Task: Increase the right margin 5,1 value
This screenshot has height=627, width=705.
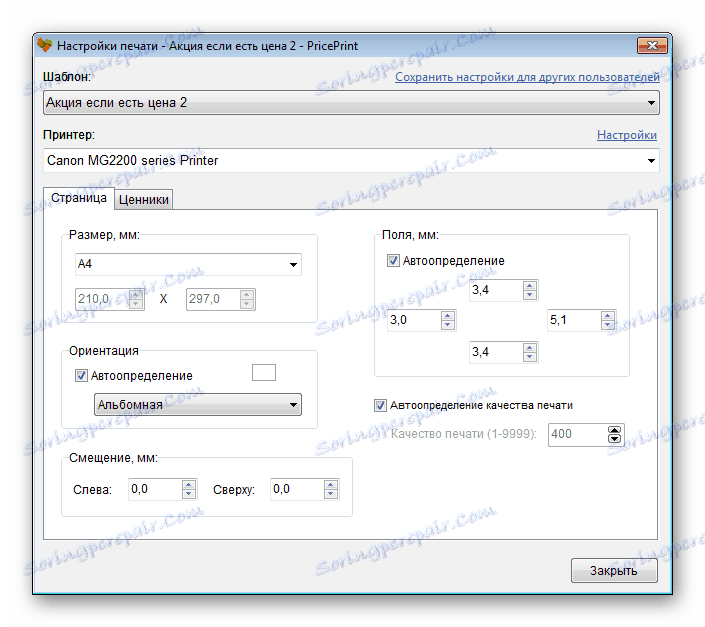Action: point(608,316)
